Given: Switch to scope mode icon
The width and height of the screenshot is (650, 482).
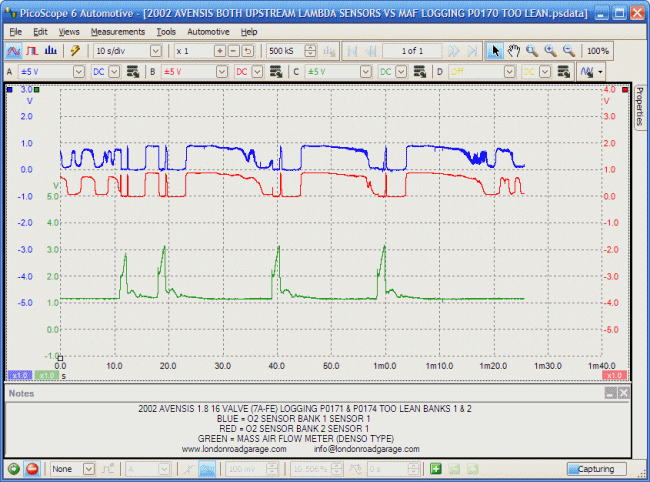Looking at the screenshot, I should click(15, 50).
